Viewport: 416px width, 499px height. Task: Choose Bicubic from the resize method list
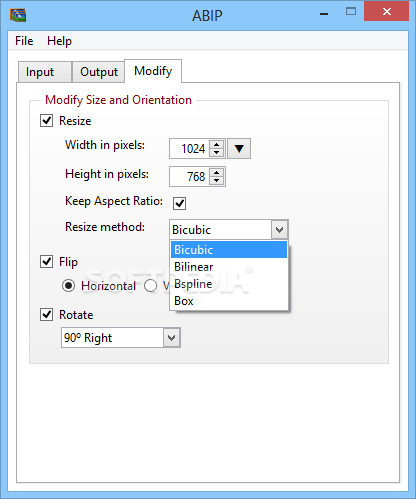(229, 250)
